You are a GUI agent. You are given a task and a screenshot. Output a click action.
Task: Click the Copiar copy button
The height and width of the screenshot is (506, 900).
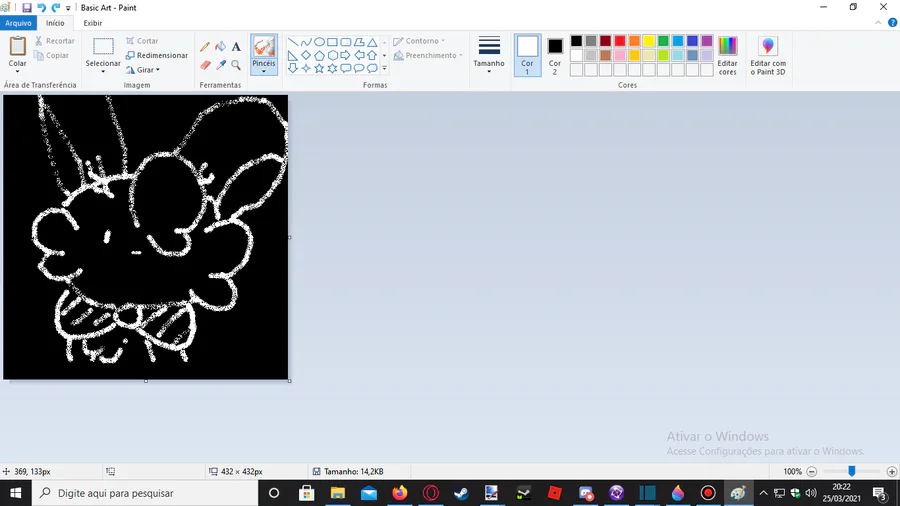click(x=52, y=56)
